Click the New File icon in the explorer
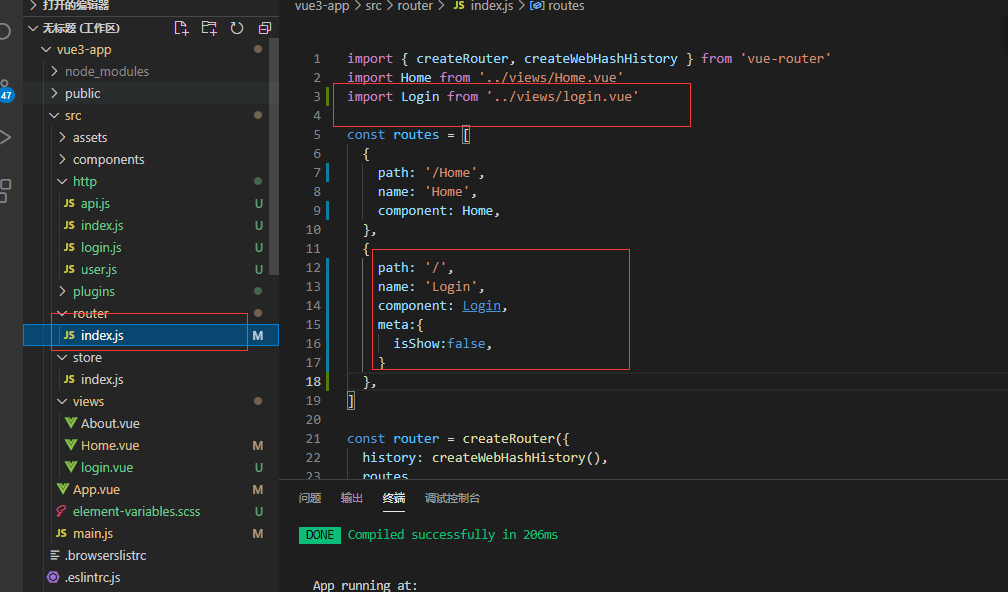The image size is (1008, 592). pyautogui.click(x=182, y=29)
